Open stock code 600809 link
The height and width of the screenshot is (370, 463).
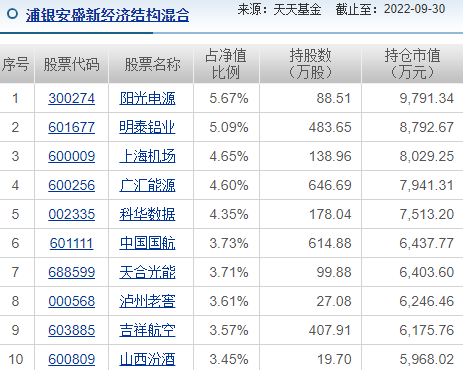(x=72, y=359)
